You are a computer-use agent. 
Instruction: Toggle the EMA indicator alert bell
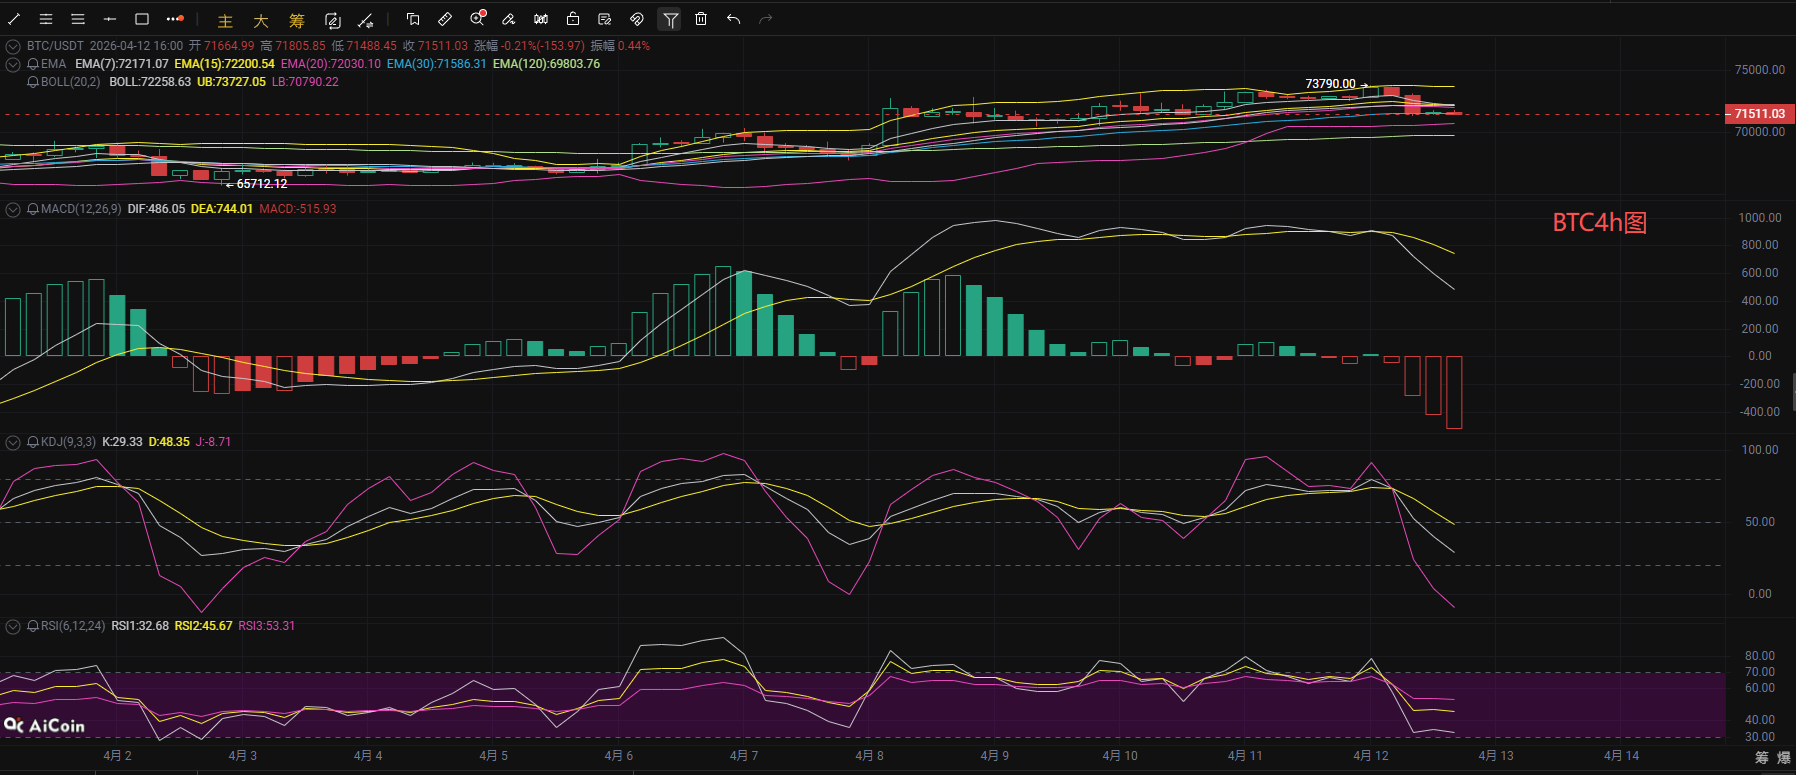[33, 64]
